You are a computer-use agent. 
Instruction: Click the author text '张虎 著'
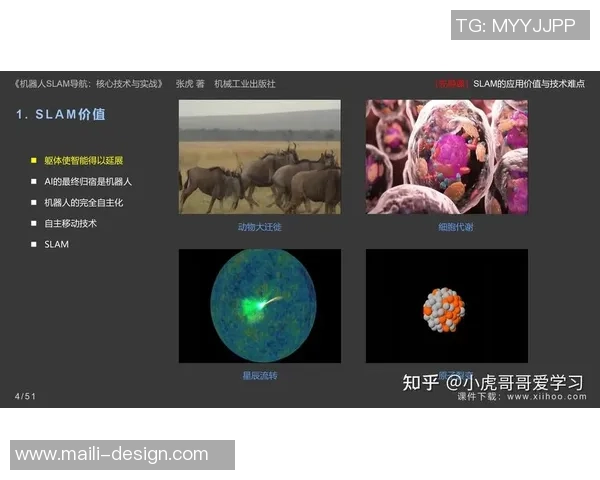[190, 83]
